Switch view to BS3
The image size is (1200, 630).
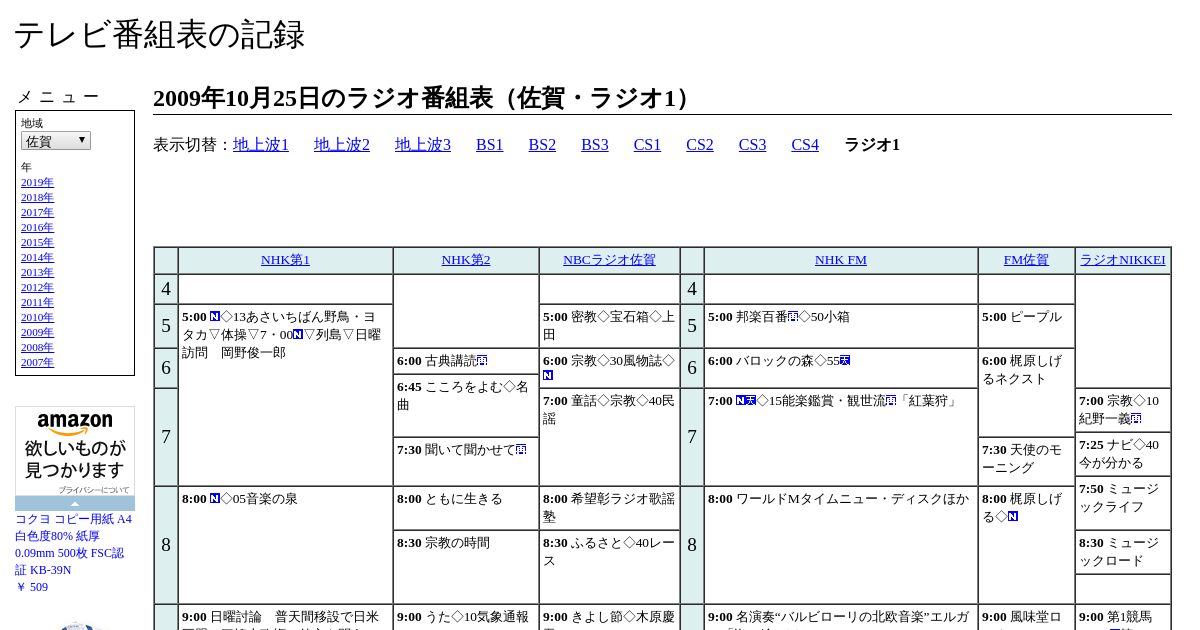click(595, 145)
